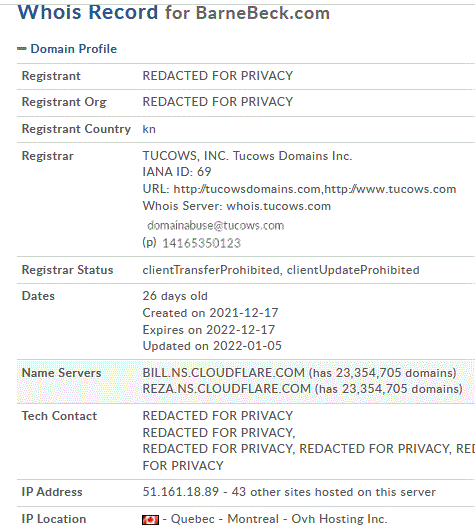Screen dimensions: 475x528
Task: Select the Registrant Org label
Action: click(x=64, y=102)
